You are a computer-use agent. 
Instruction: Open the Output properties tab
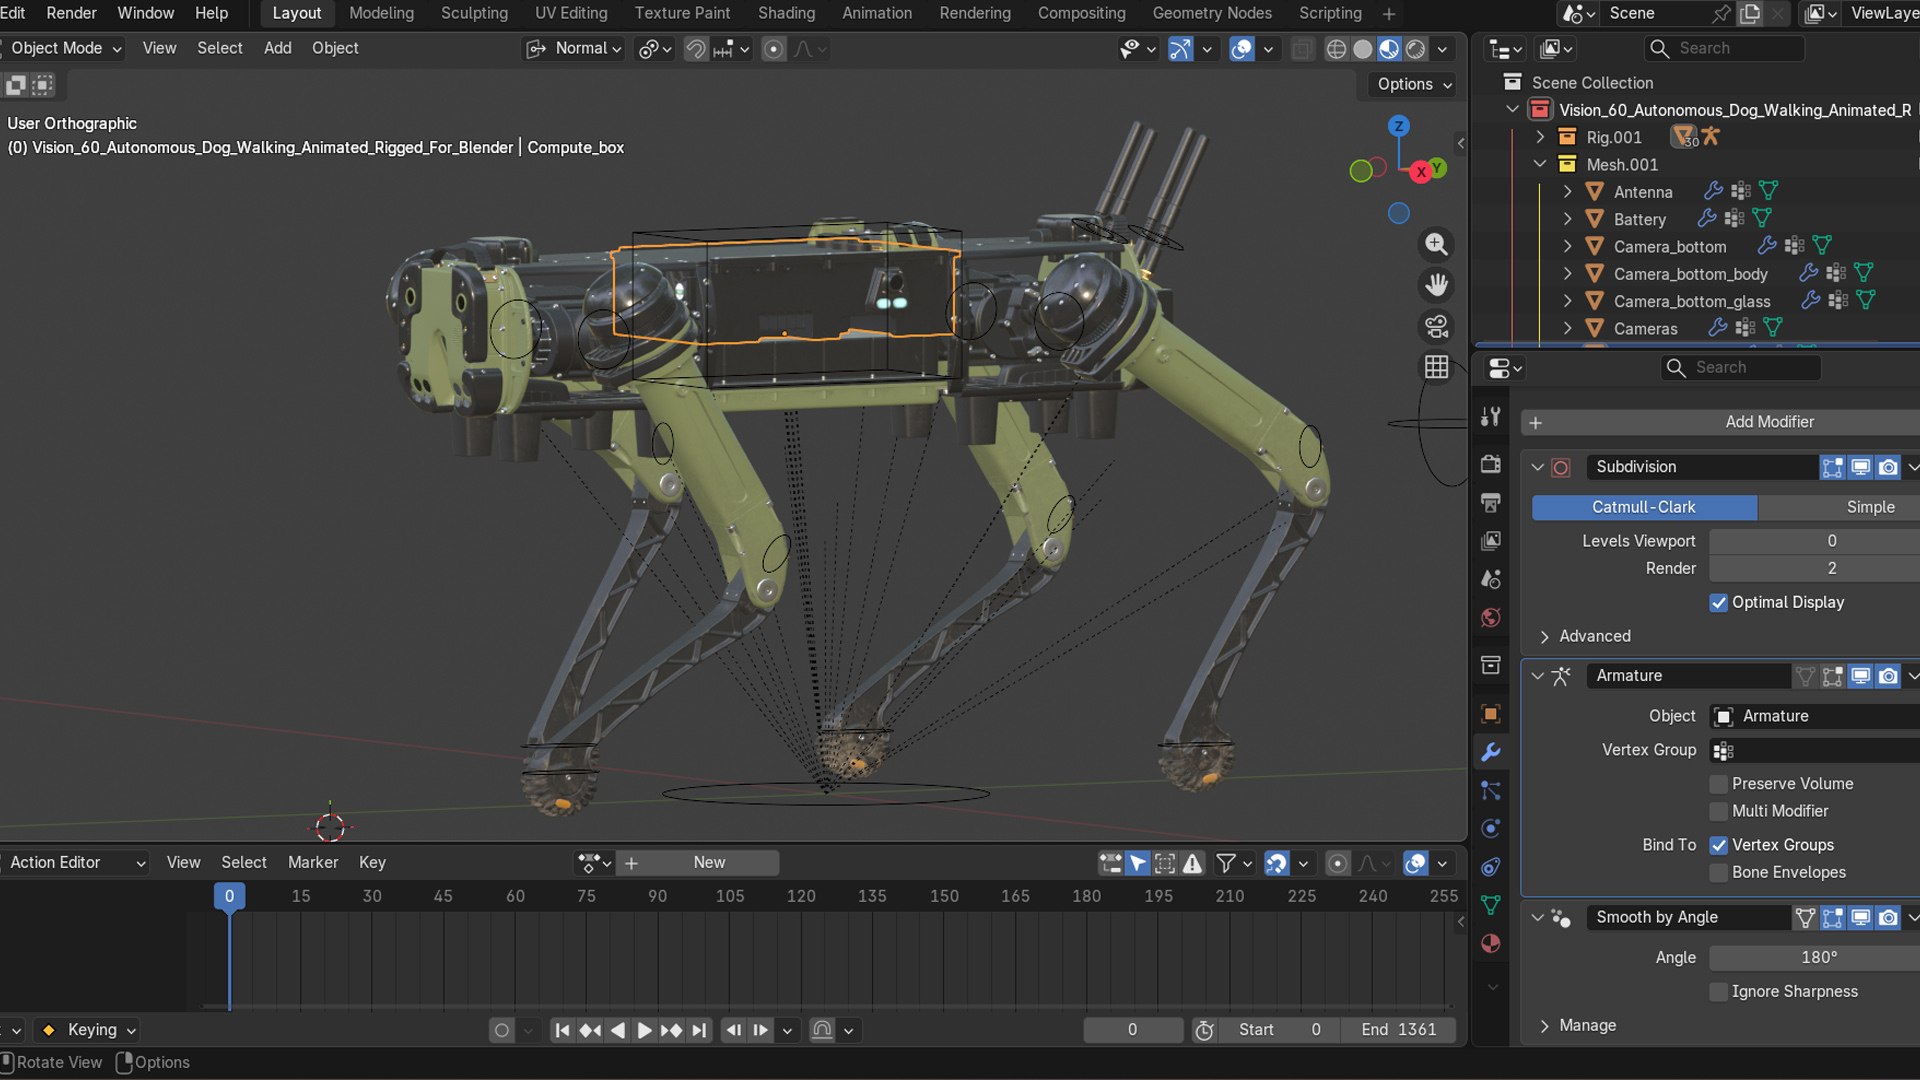1491,502
